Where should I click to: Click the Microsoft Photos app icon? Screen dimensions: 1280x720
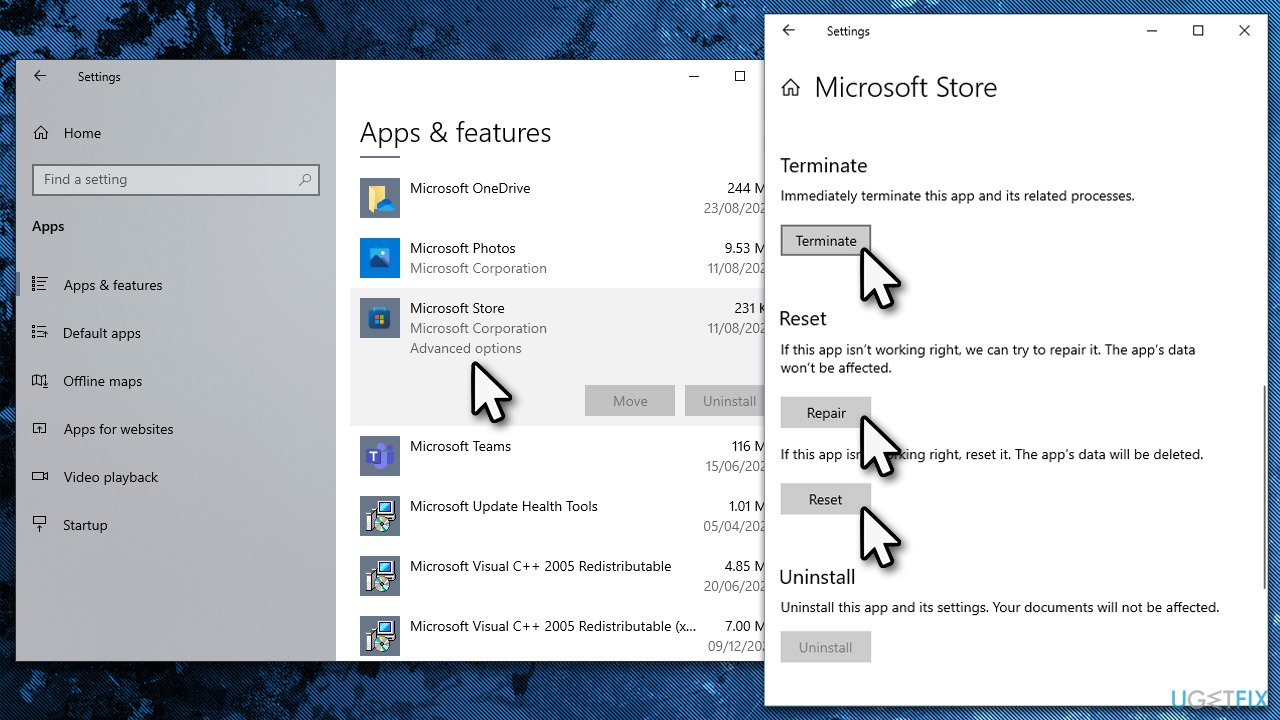pyautogui.click(x=380, y=258)
